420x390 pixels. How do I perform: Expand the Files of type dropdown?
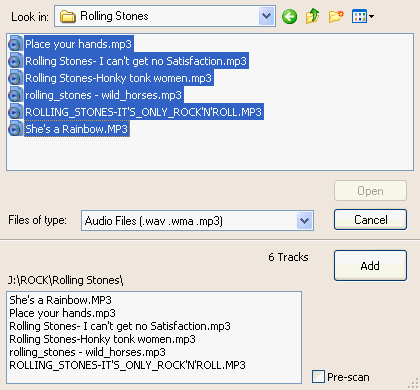304,220
